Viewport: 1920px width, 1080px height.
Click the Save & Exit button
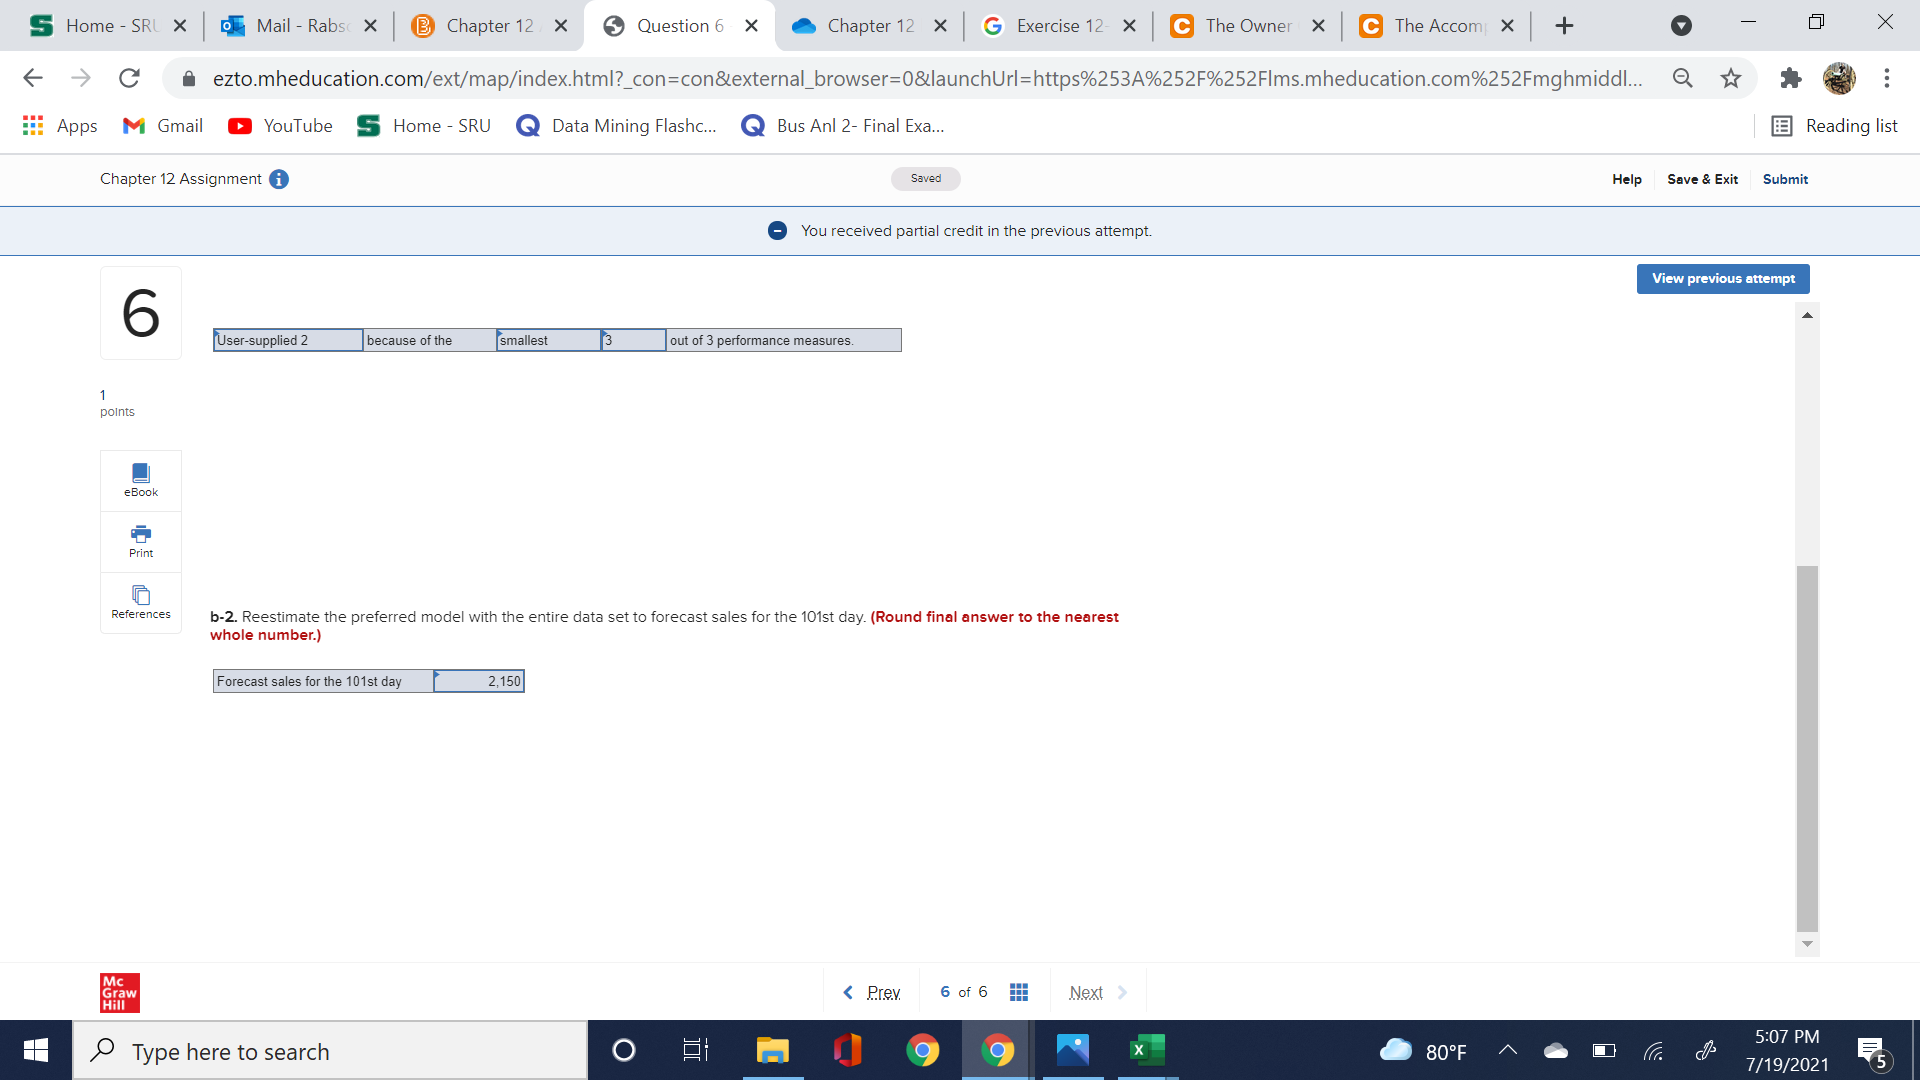click(1701, 178)
